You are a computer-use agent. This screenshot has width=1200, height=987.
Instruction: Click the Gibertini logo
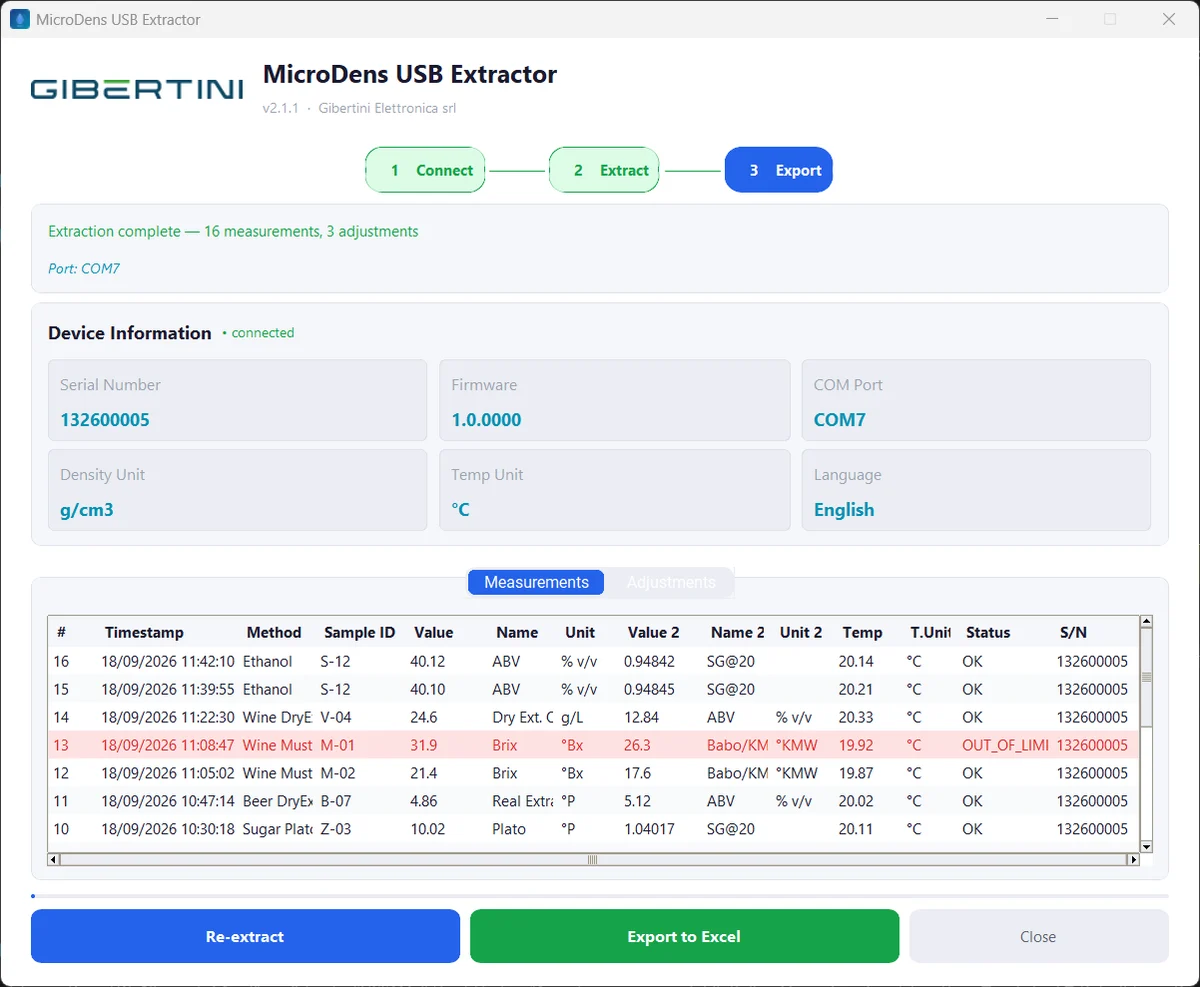(137, 89)
